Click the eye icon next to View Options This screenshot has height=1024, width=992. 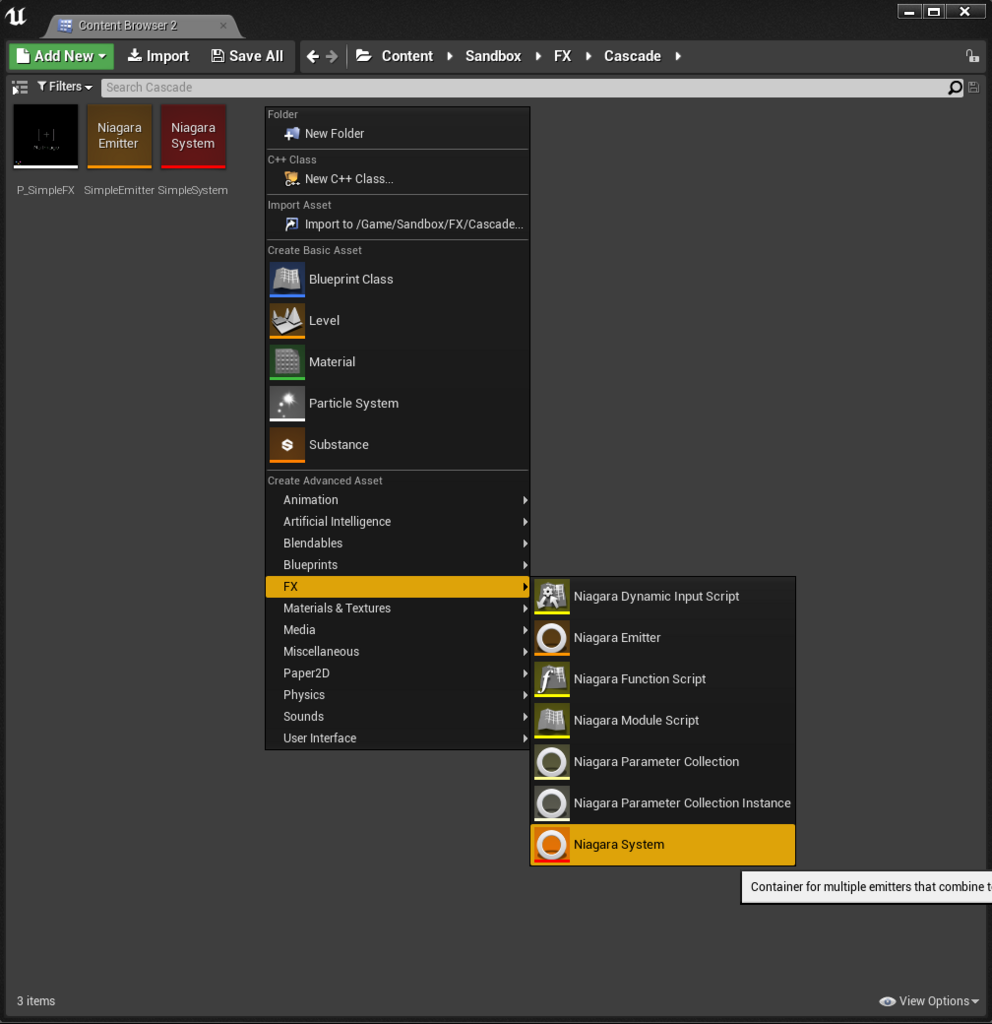(887, 1001)
